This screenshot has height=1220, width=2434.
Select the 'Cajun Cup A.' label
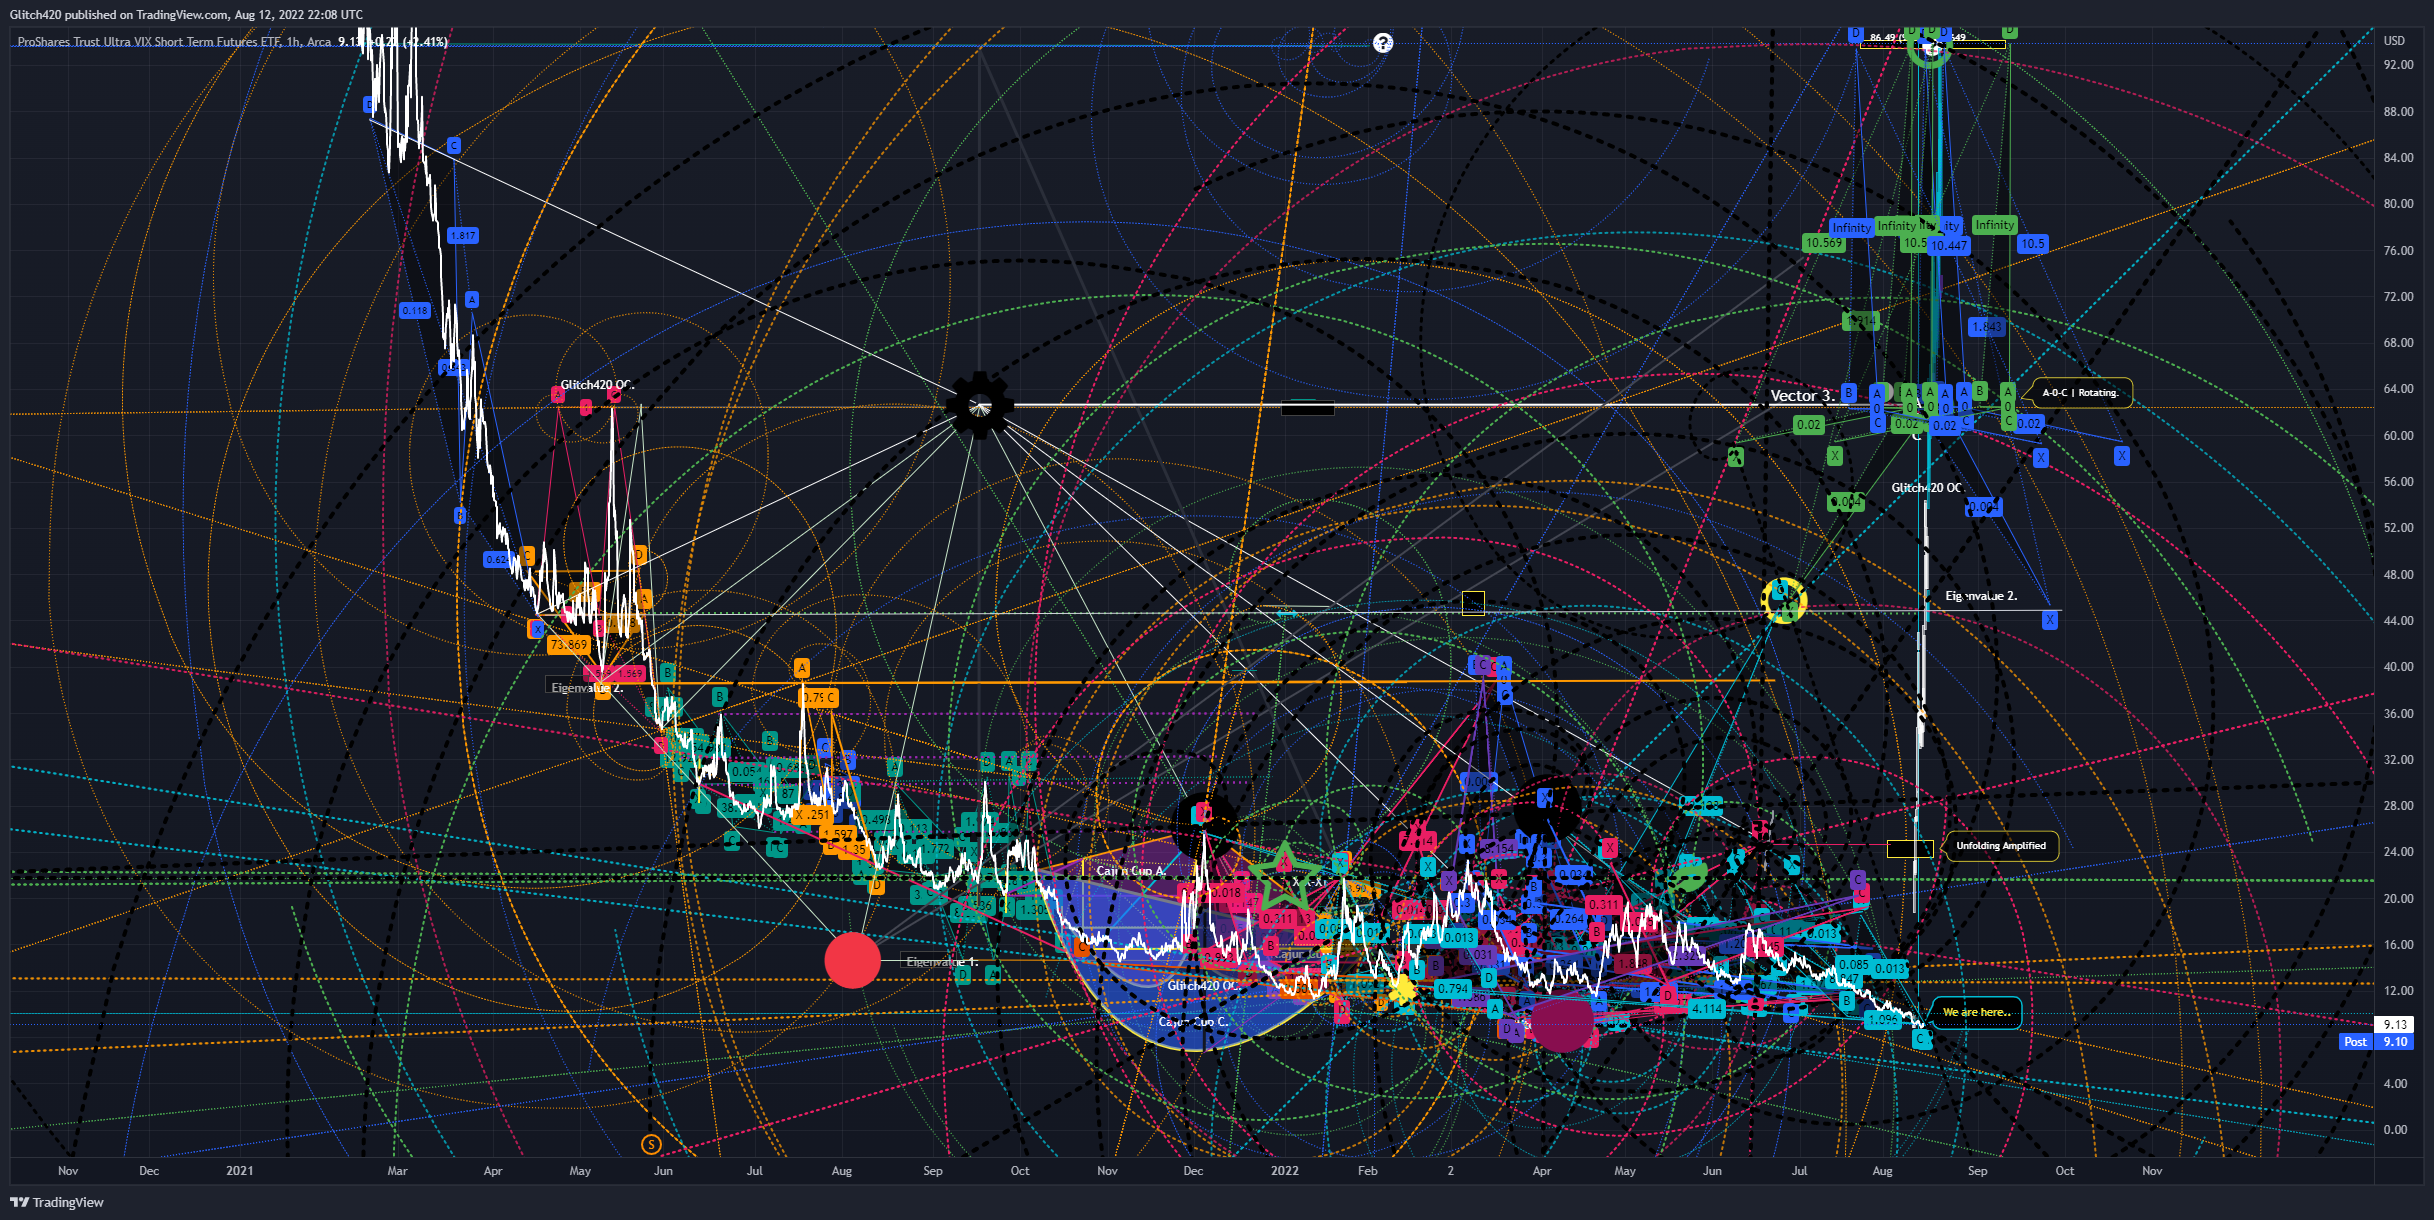(1131, 871)
